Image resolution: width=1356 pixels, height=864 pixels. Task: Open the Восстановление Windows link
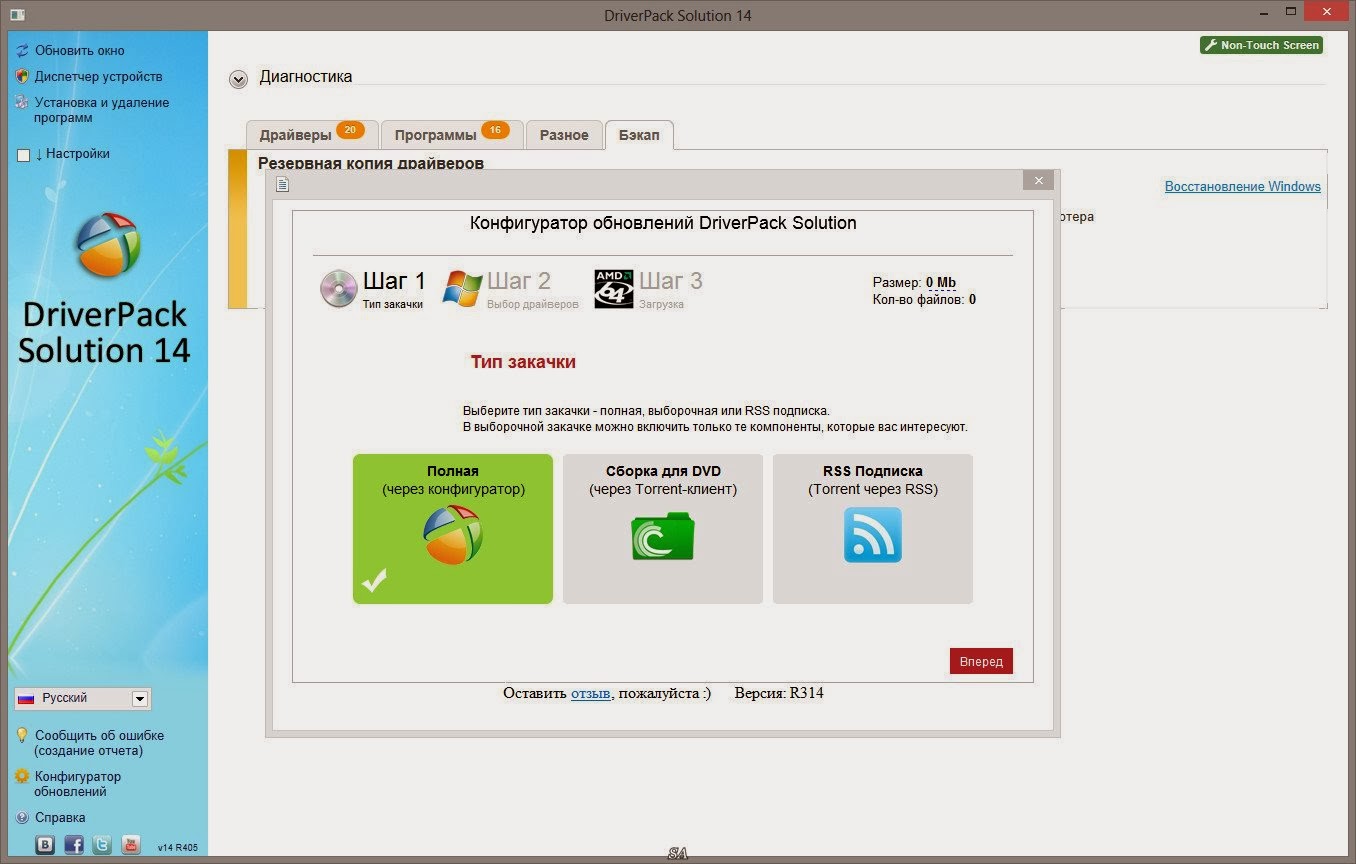tap(1242, 186)
